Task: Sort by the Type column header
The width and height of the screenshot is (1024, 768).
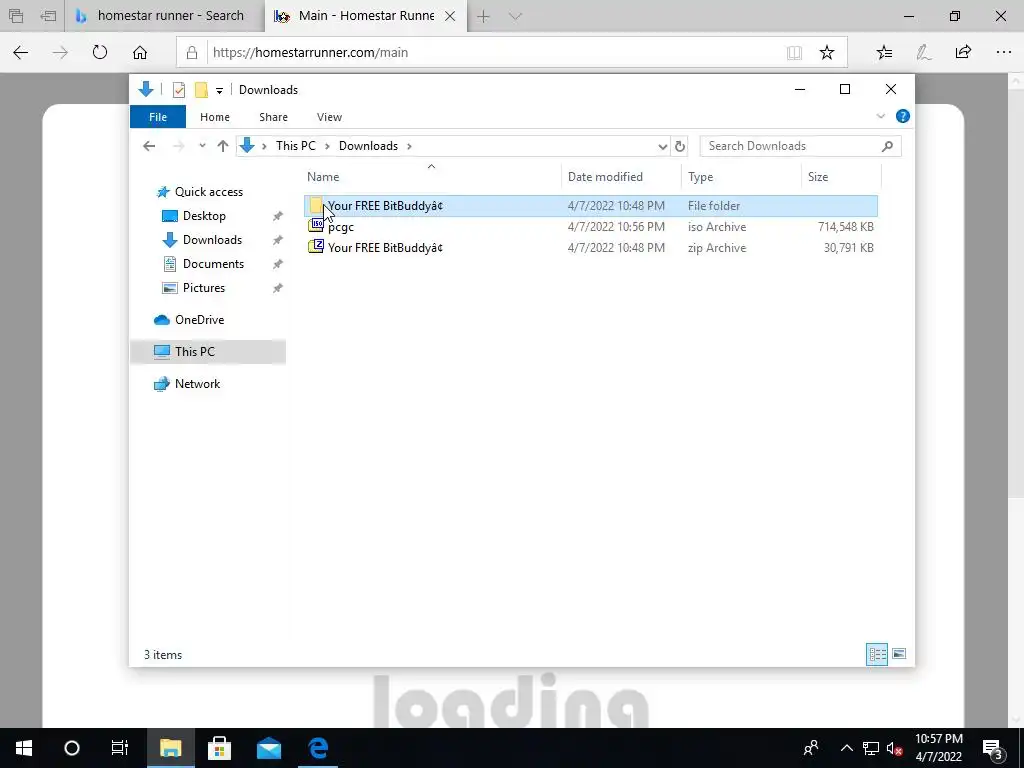Action: (741, 176)
